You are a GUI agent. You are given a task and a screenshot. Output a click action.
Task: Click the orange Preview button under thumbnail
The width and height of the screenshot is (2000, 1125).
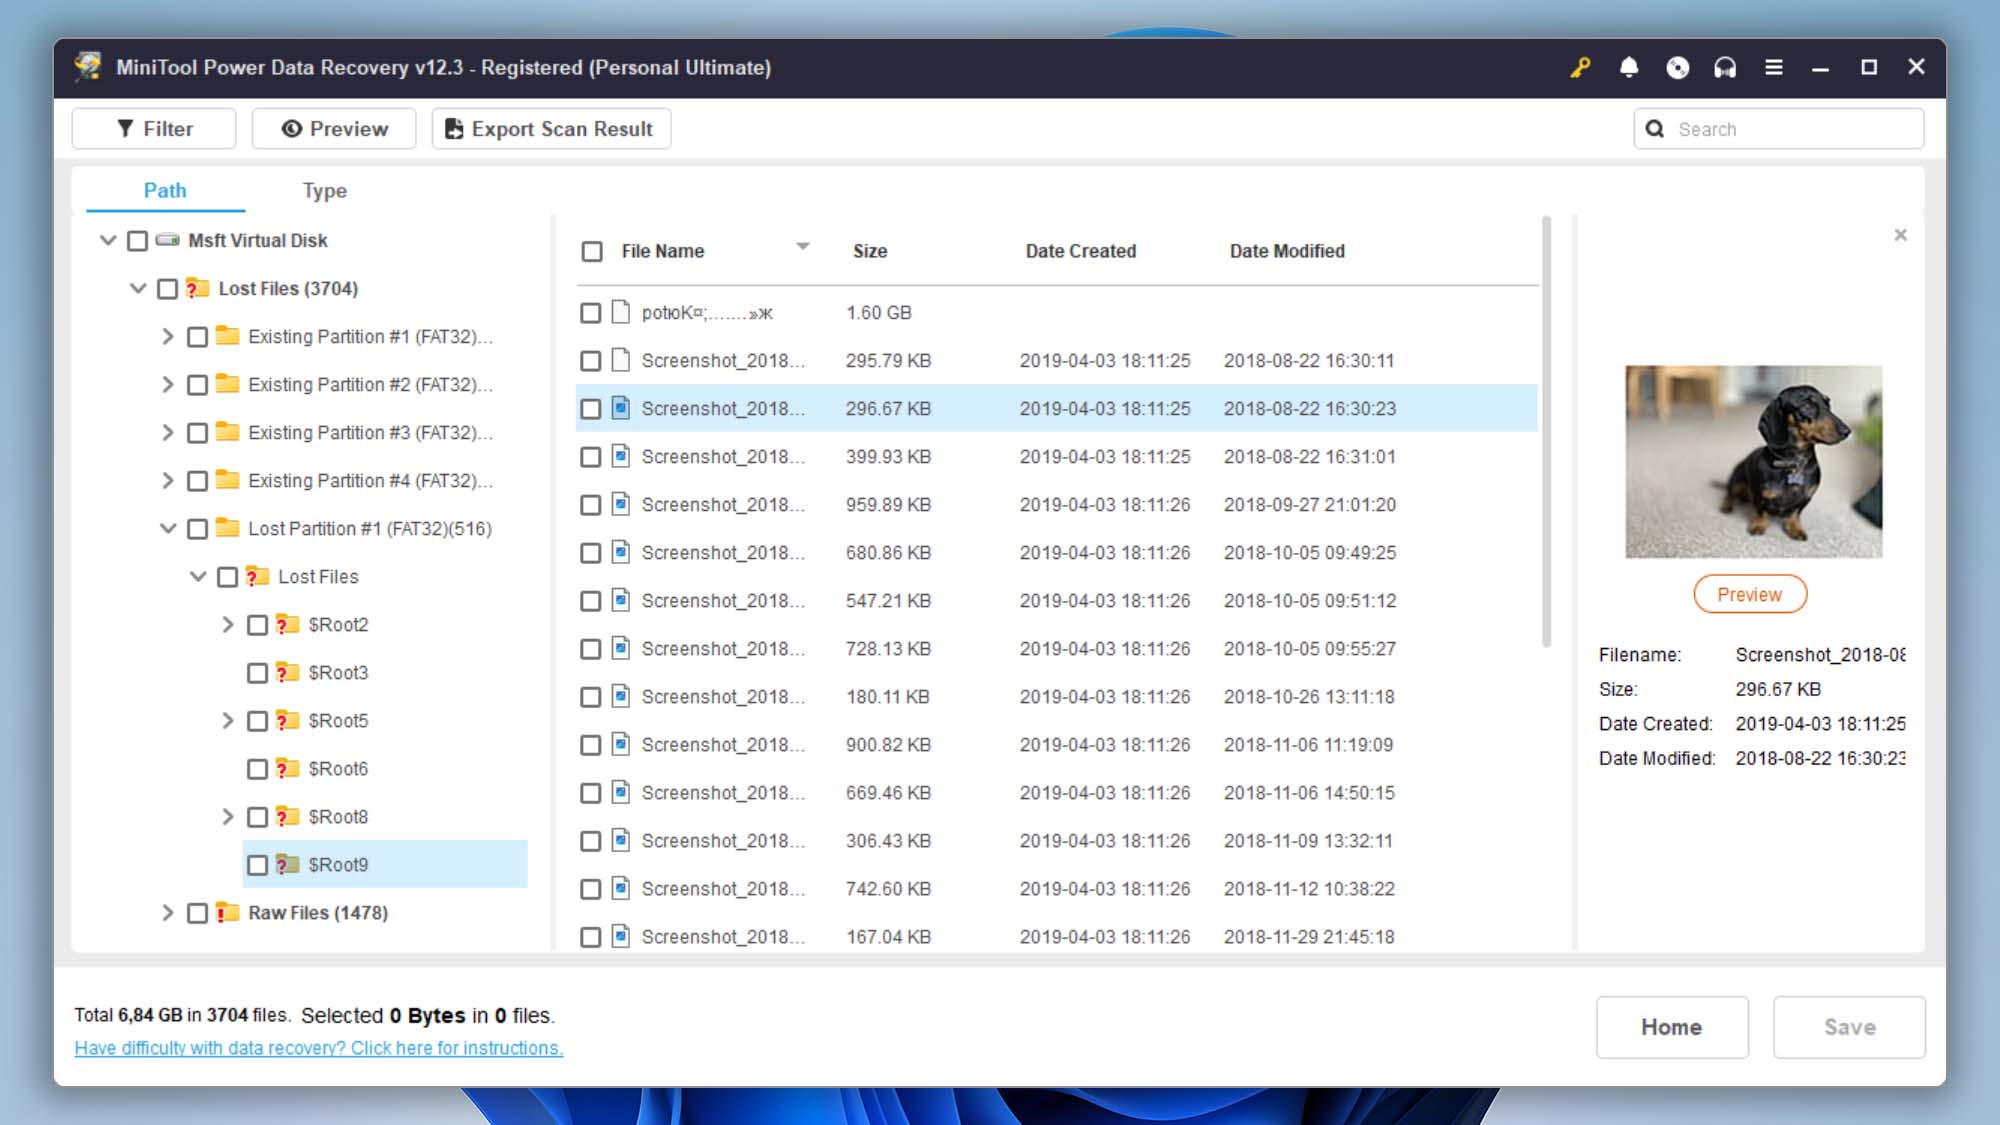pos(1749,595)
